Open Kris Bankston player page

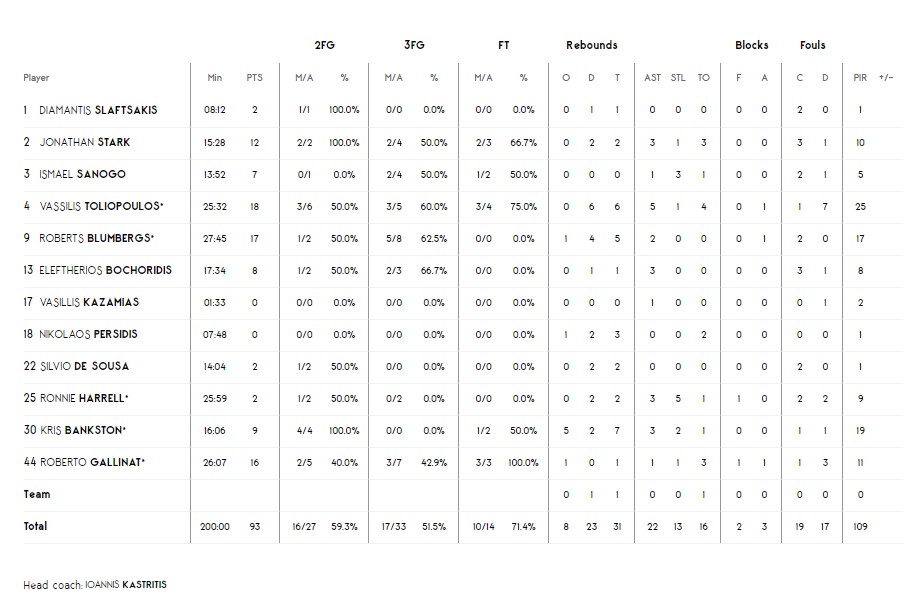(x=84, y=430)
